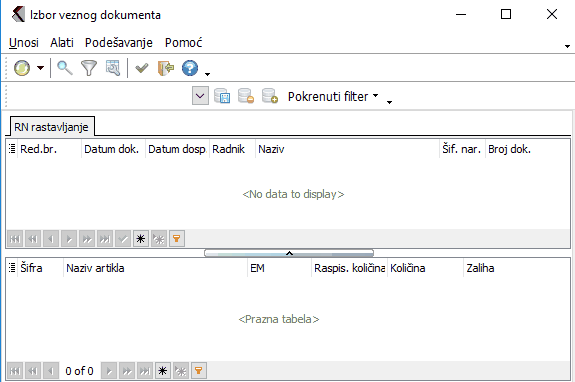Screen dimensions: 575x382
Task: Sort by Radnik column header
Action: pos(232,149)
